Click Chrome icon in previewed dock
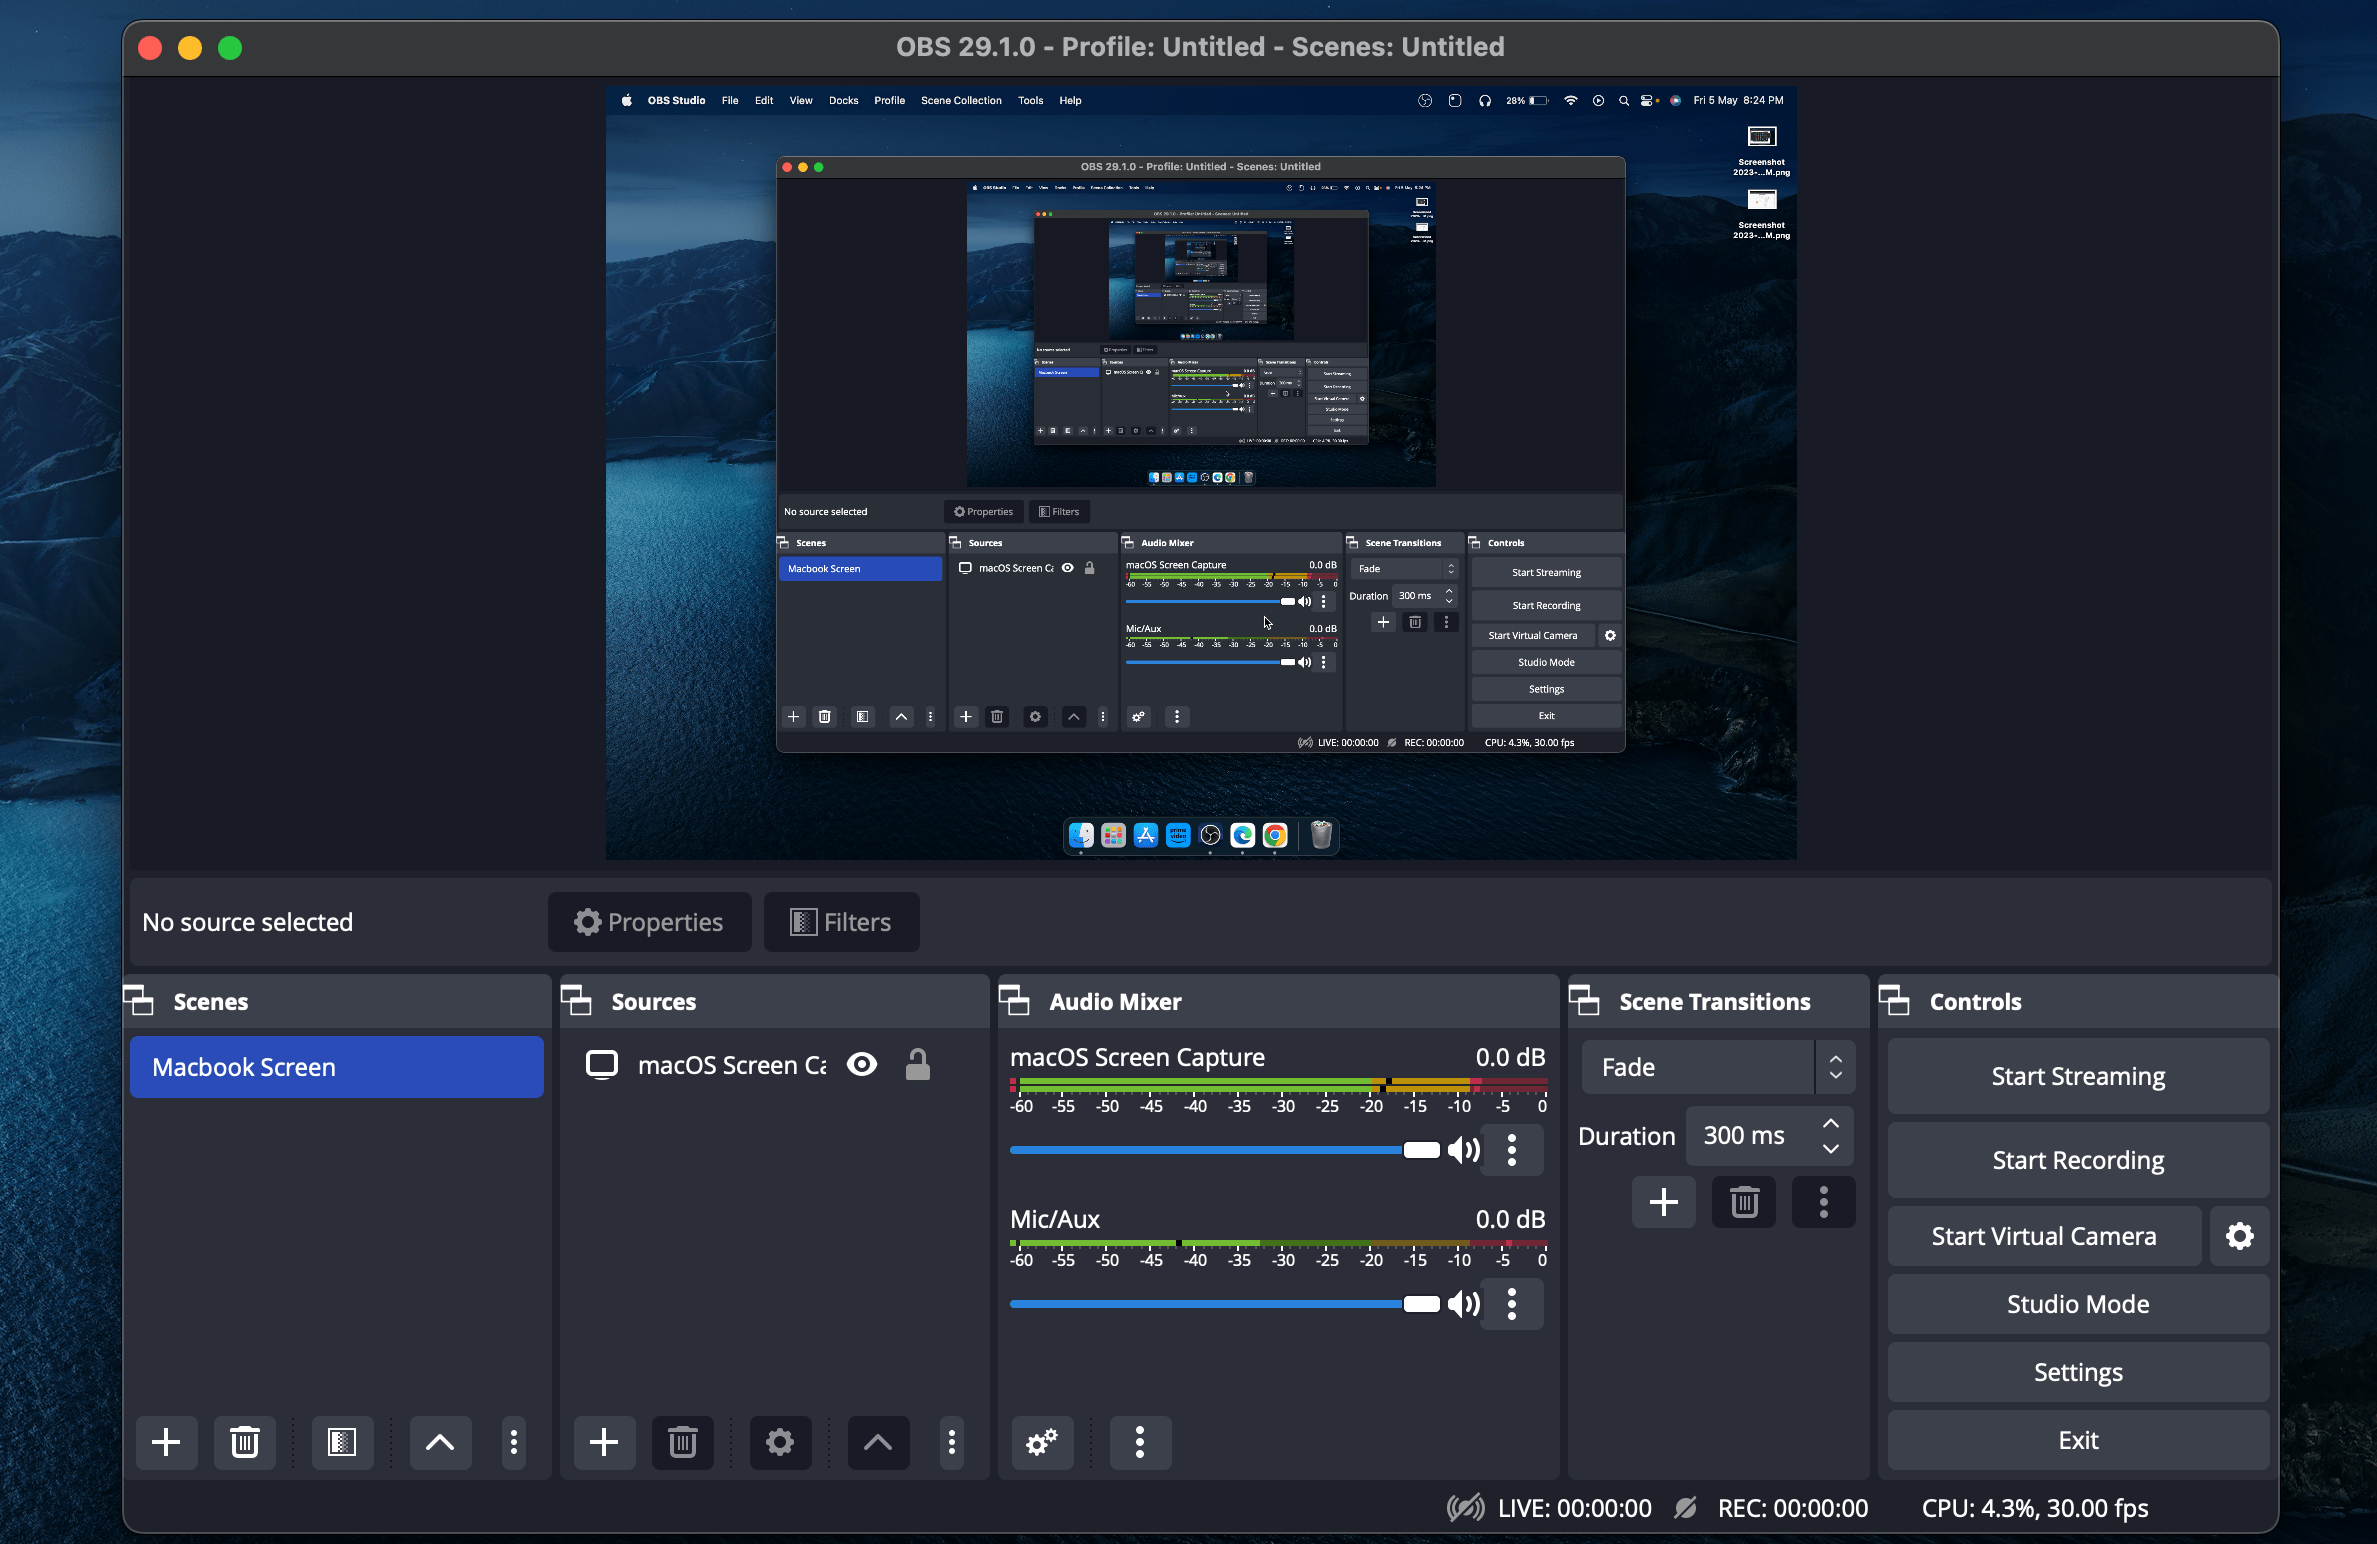Image resolution: width=2377 pixels, height=1544 pixels. coord(1275,835)
